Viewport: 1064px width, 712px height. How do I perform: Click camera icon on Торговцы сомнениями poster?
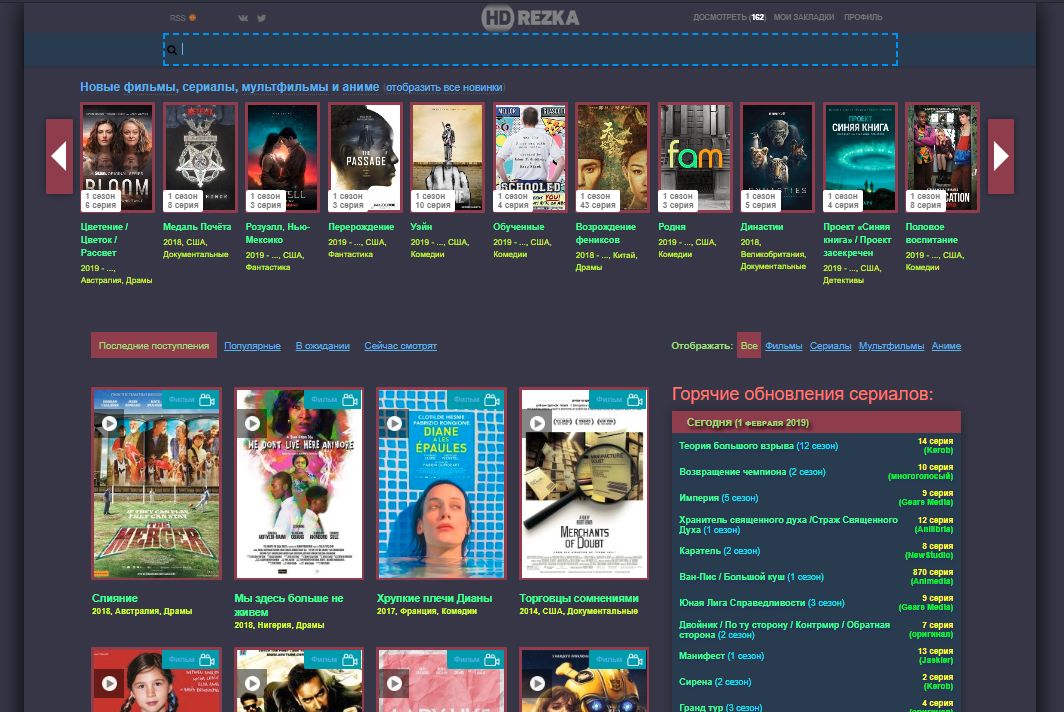point(635,400)
